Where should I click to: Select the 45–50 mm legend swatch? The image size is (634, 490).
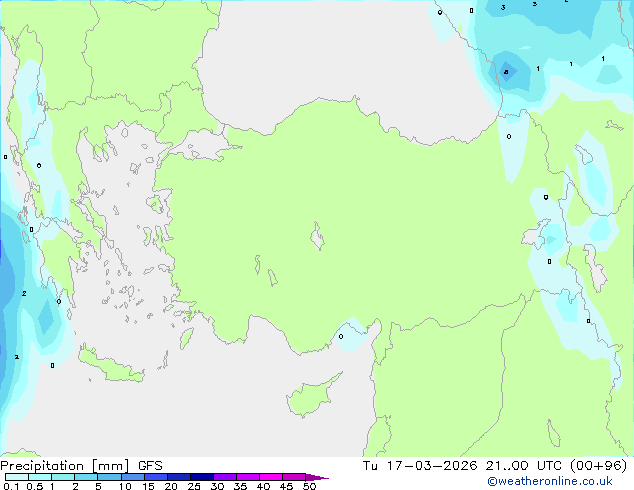point(294,477)
